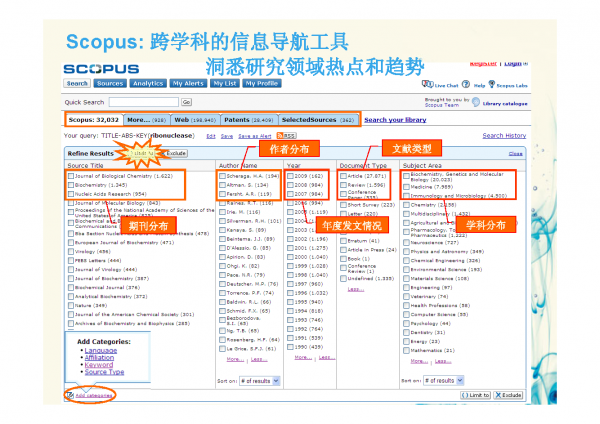Image resolution: width=600 pixels, height=424 pixels.
Task: Tick the Mathematics subject area checkbox
Action: tap(406, 351)
